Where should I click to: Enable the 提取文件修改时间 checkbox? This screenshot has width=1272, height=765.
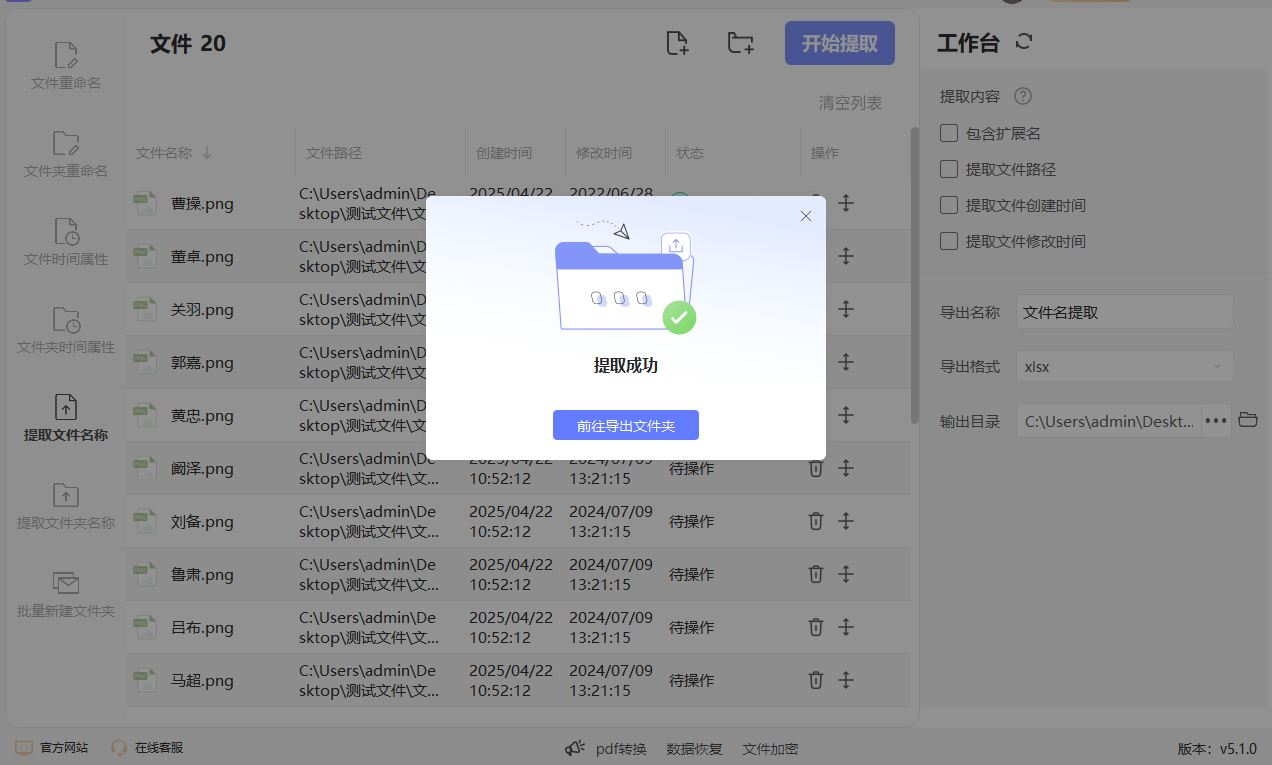[949, 241]
